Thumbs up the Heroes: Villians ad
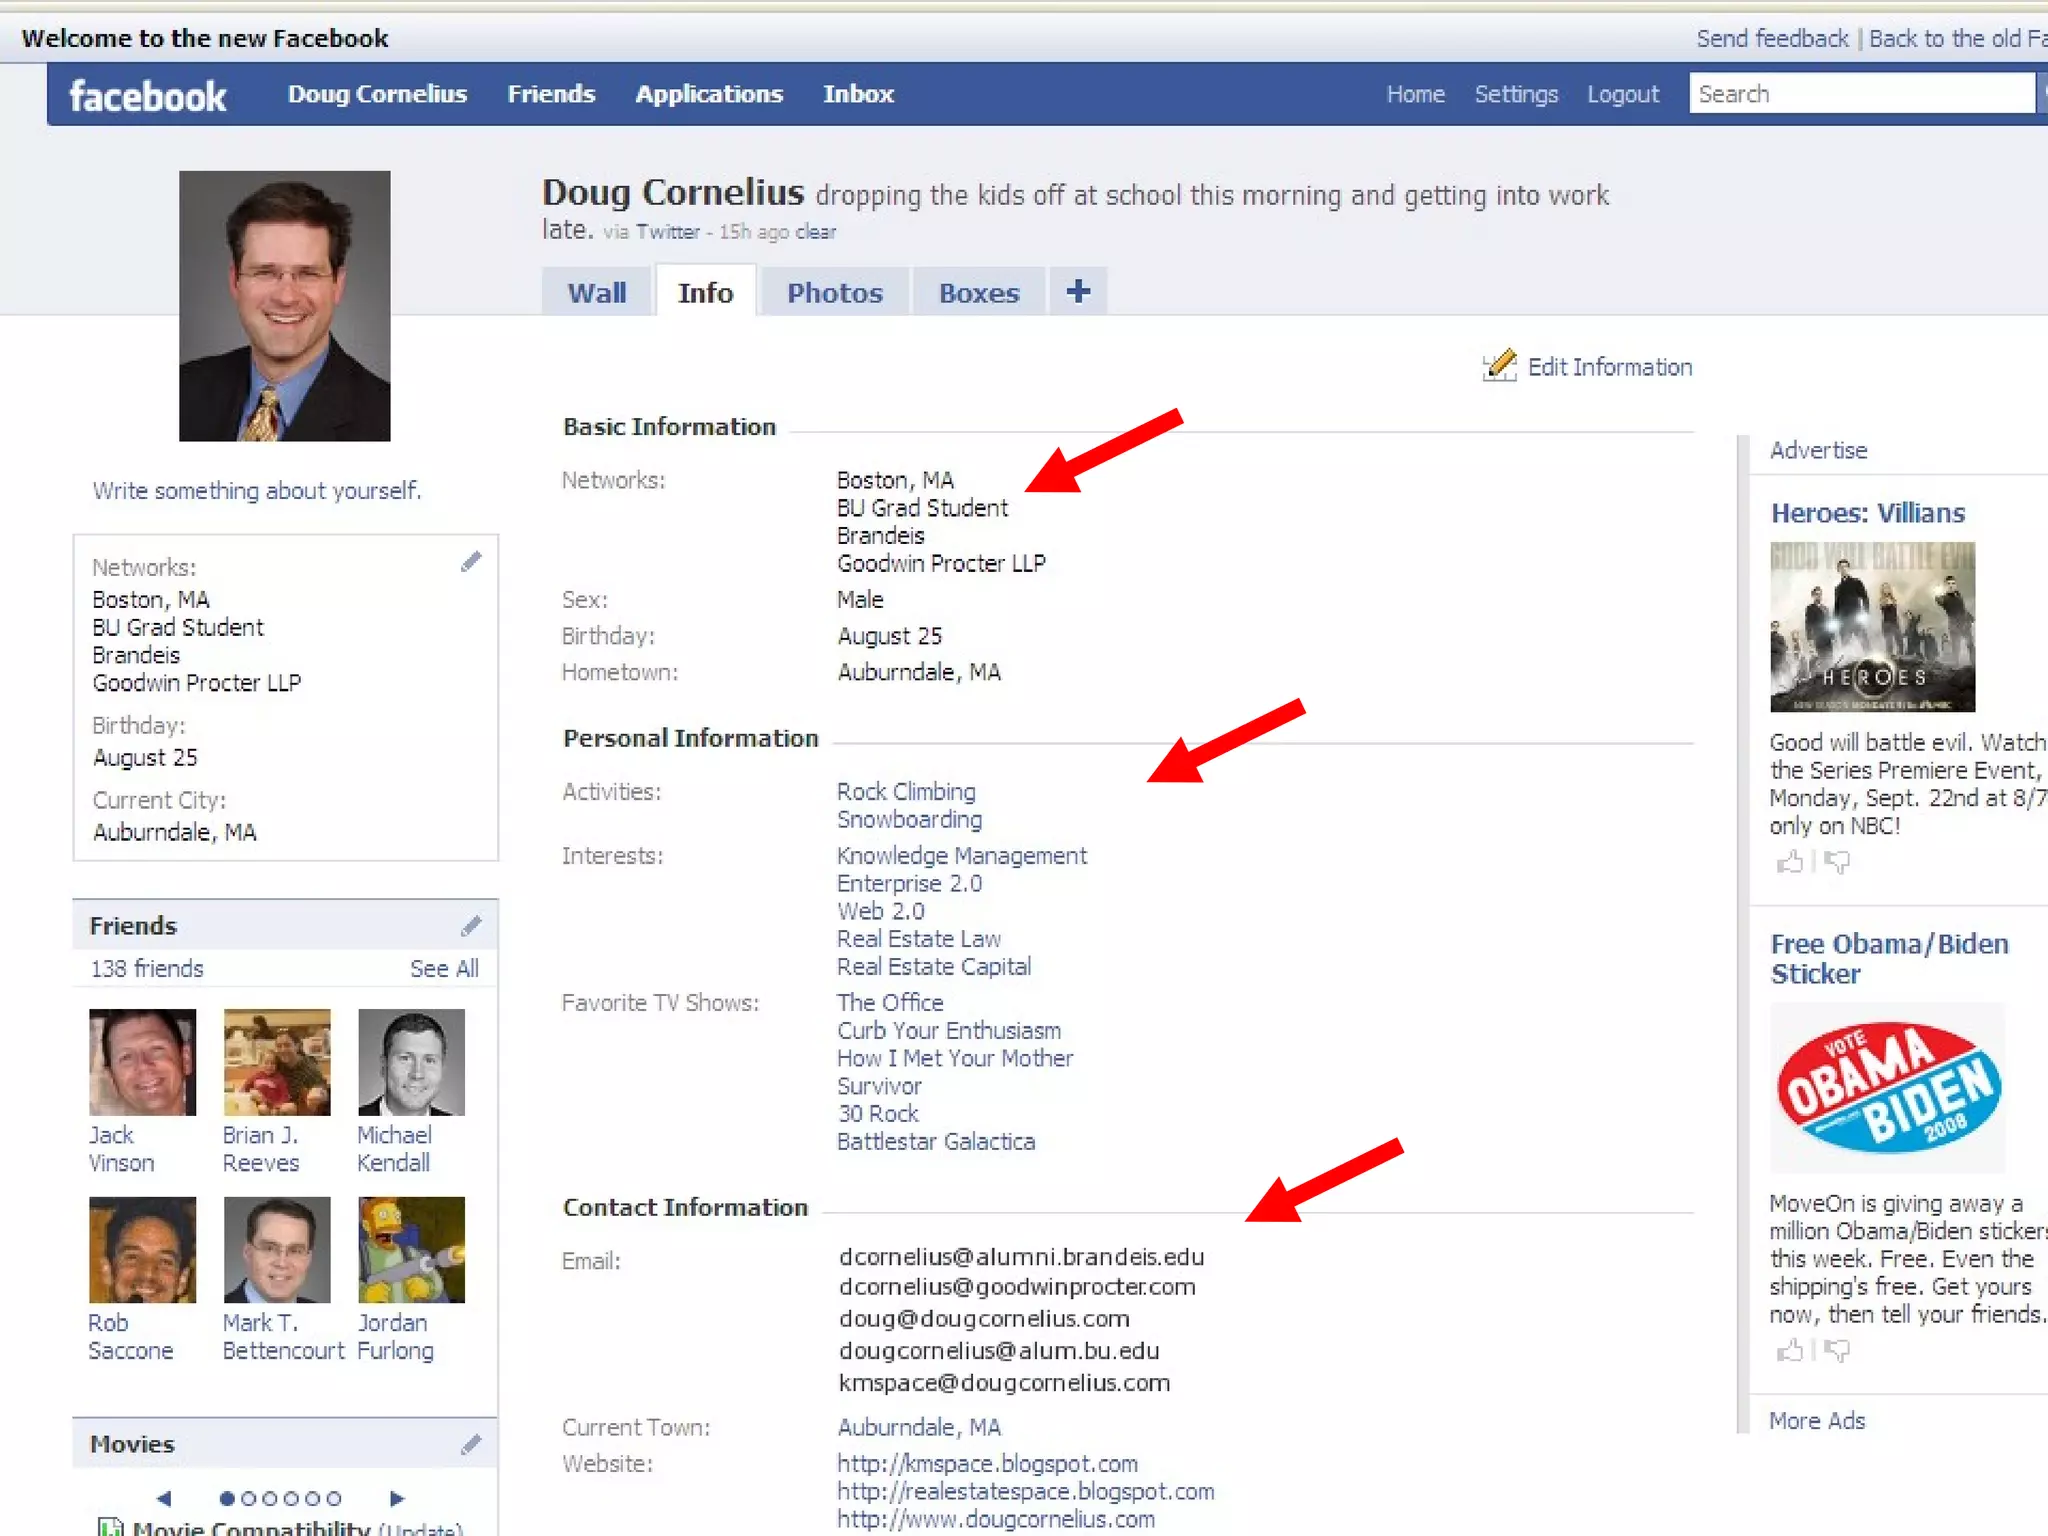The image size is (2048, 1536). (1789, 862)
